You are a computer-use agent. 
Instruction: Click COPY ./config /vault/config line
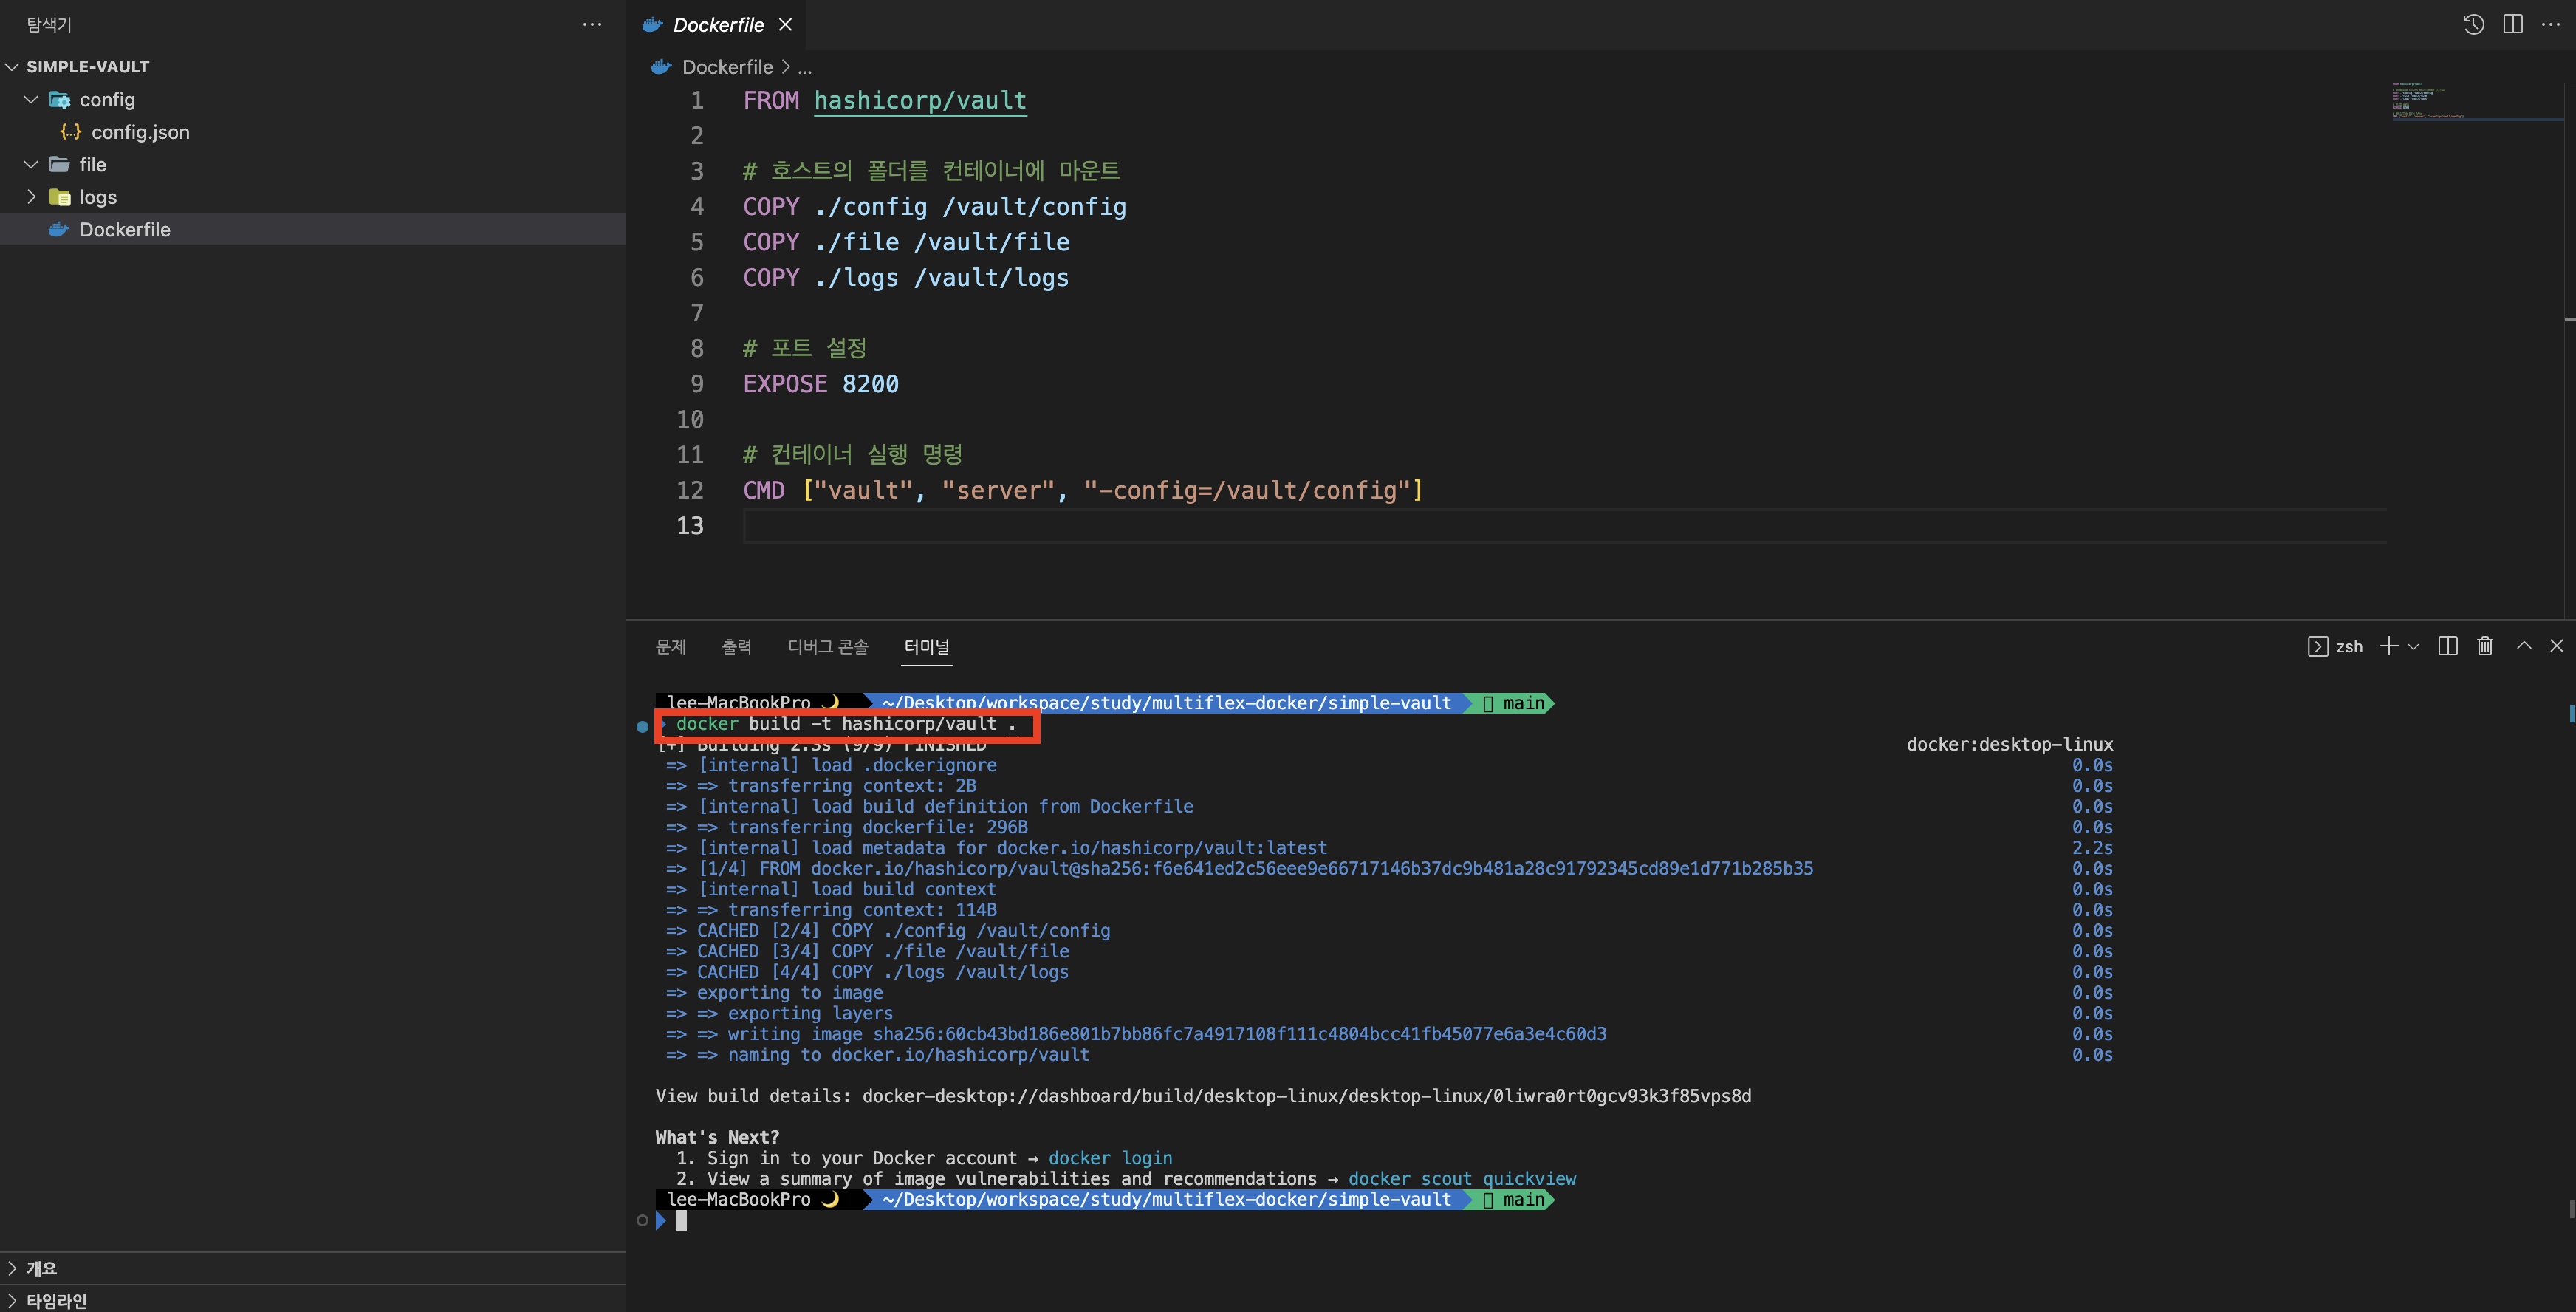coord(934,207)
